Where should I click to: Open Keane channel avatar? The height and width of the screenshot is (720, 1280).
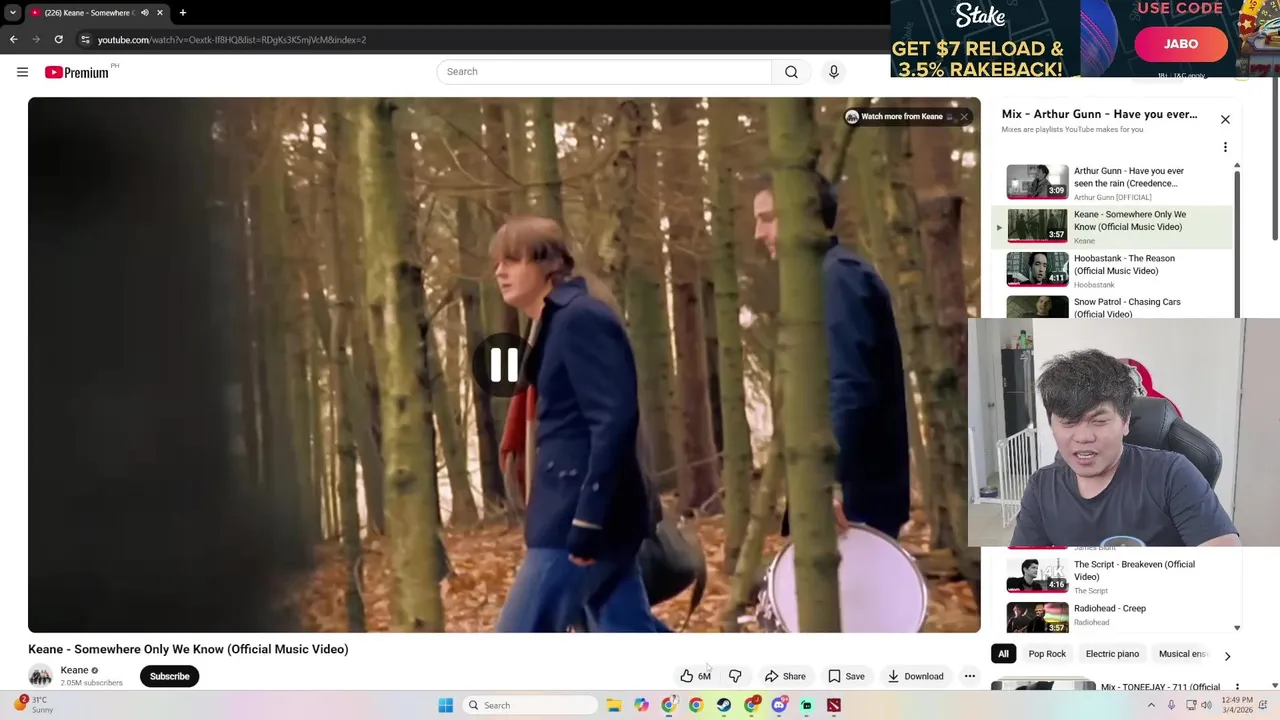pyautogui.click(x=40, y=676)
